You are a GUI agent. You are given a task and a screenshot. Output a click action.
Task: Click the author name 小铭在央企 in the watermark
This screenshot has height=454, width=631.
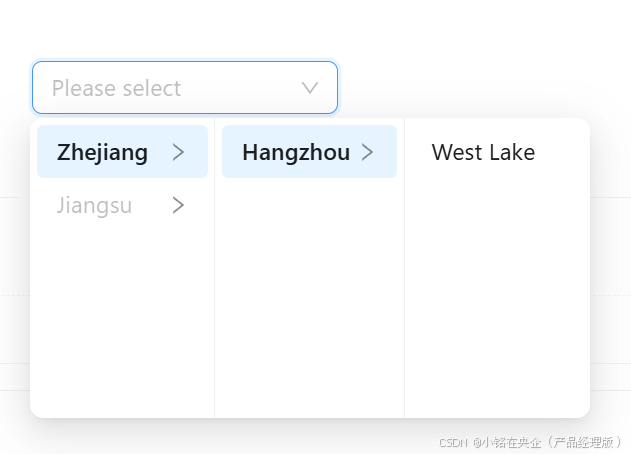pos(509,441)
